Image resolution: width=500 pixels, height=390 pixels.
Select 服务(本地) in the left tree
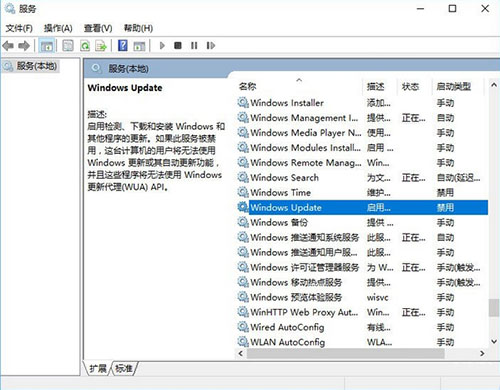coord(37,66)
